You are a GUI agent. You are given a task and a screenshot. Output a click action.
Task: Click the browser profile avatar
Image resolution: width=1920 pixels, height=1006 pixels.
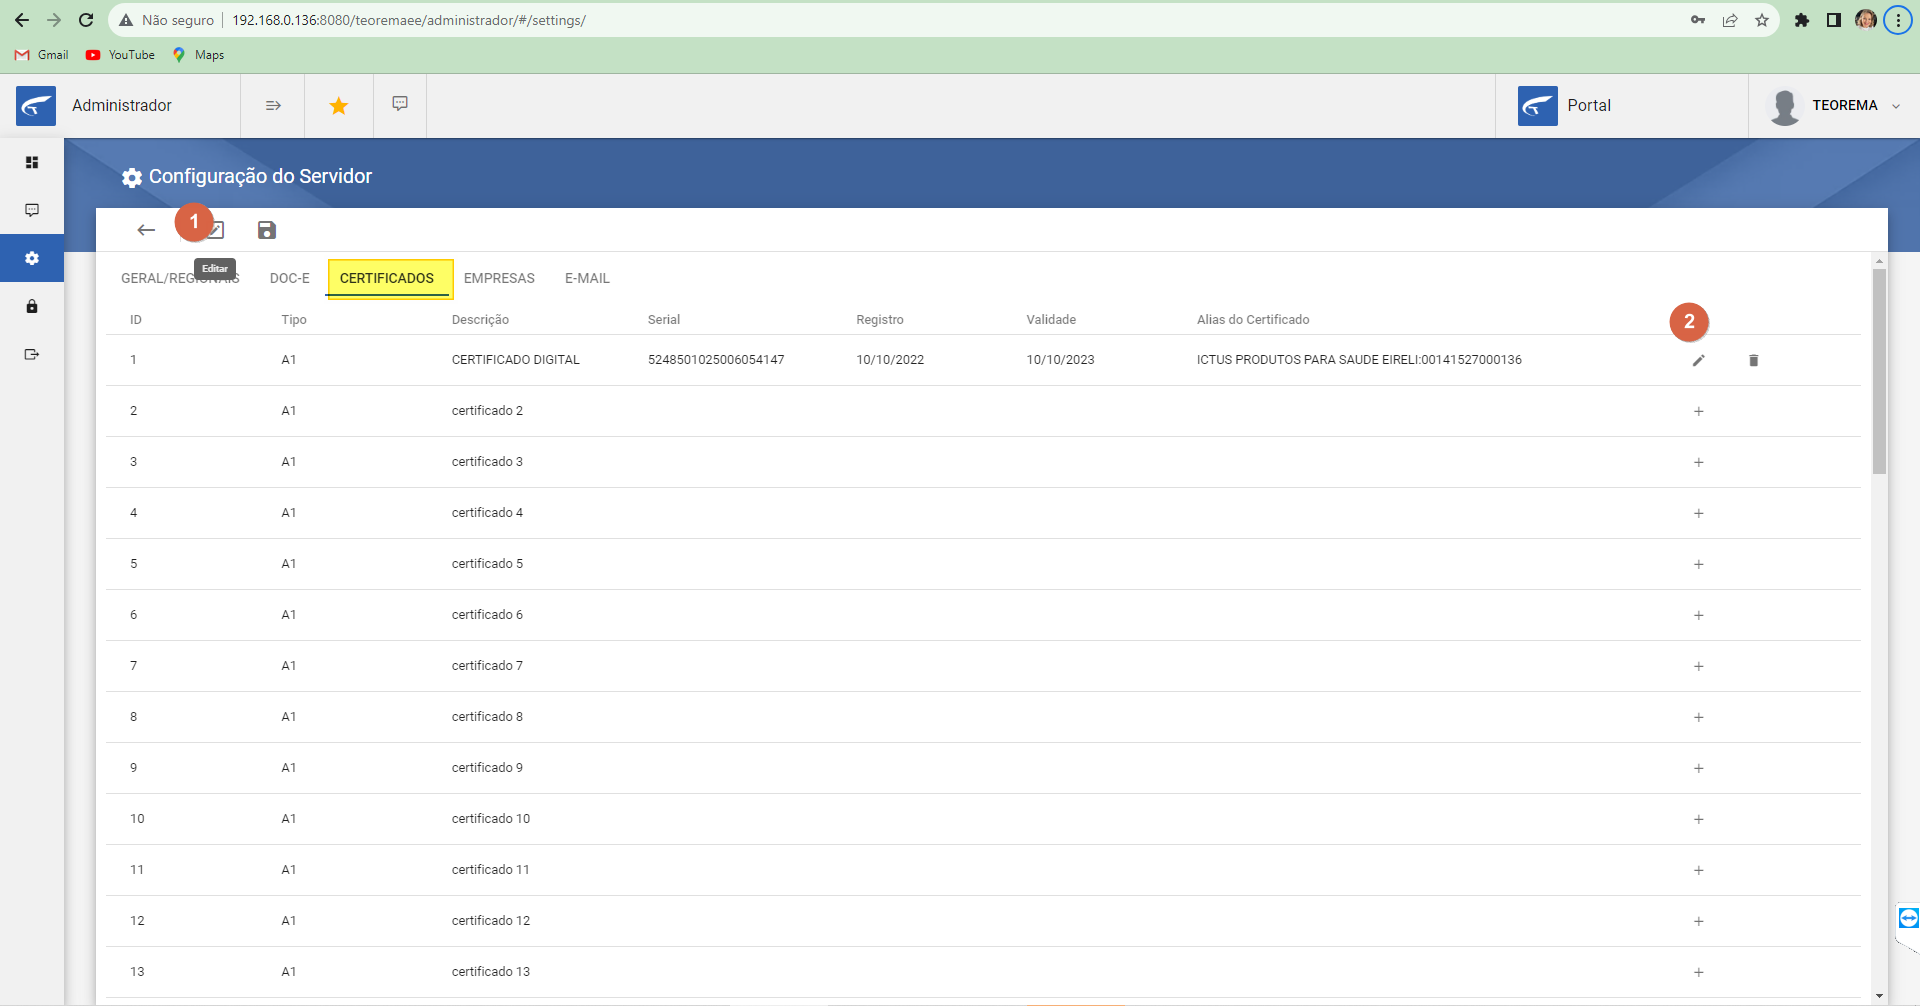click(x=1865, y=20)
